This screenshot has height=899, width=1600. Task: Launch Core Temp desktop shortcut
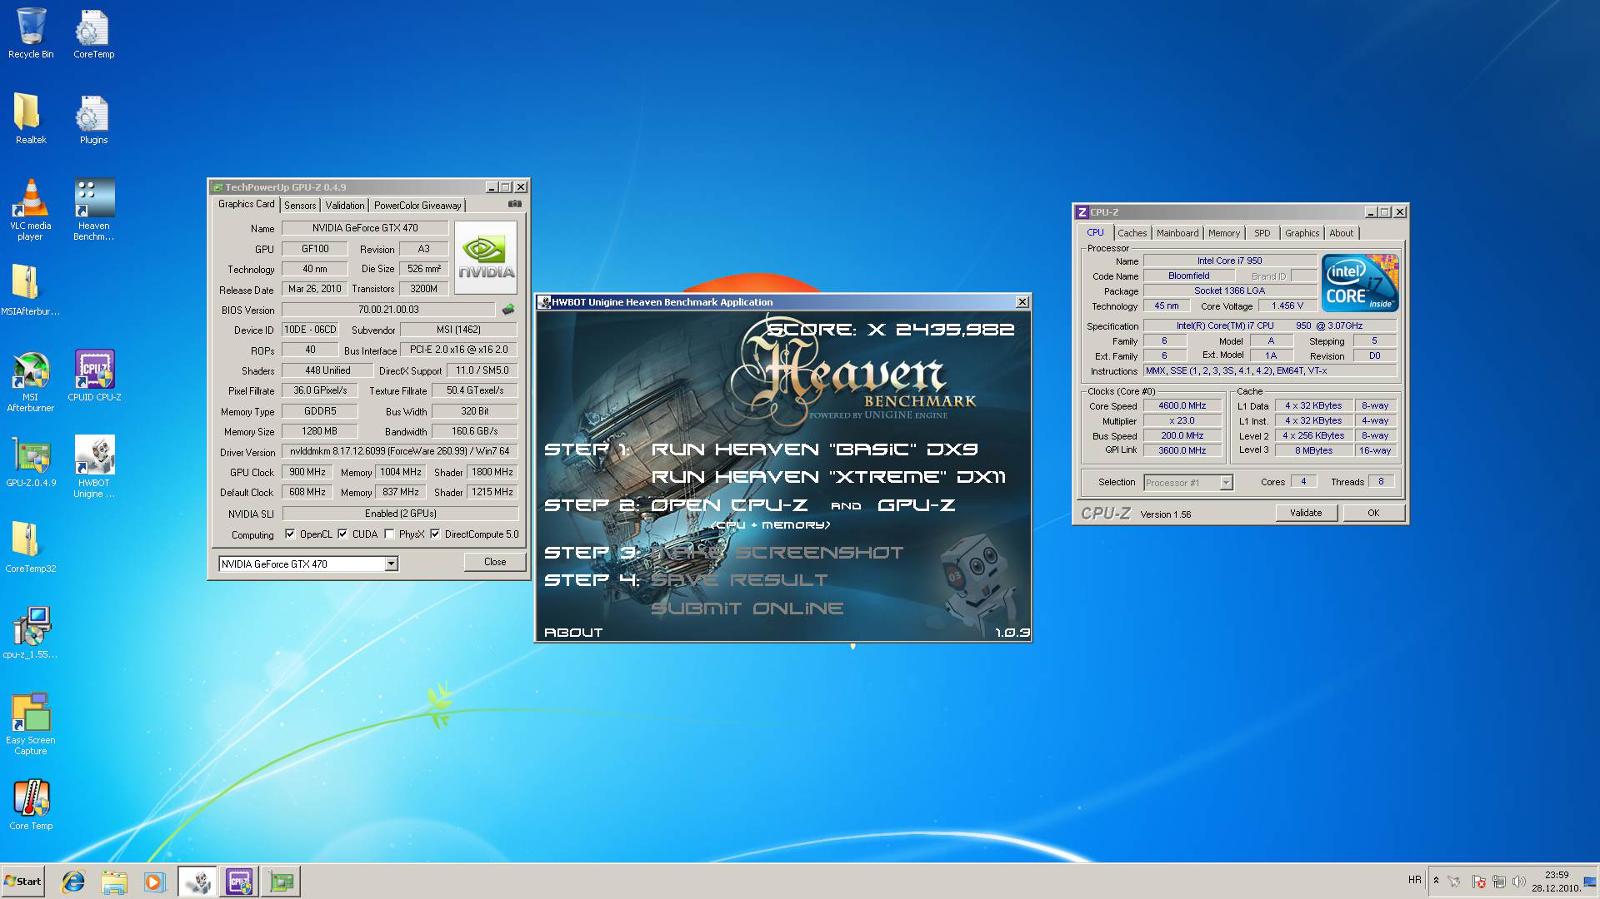31,804
